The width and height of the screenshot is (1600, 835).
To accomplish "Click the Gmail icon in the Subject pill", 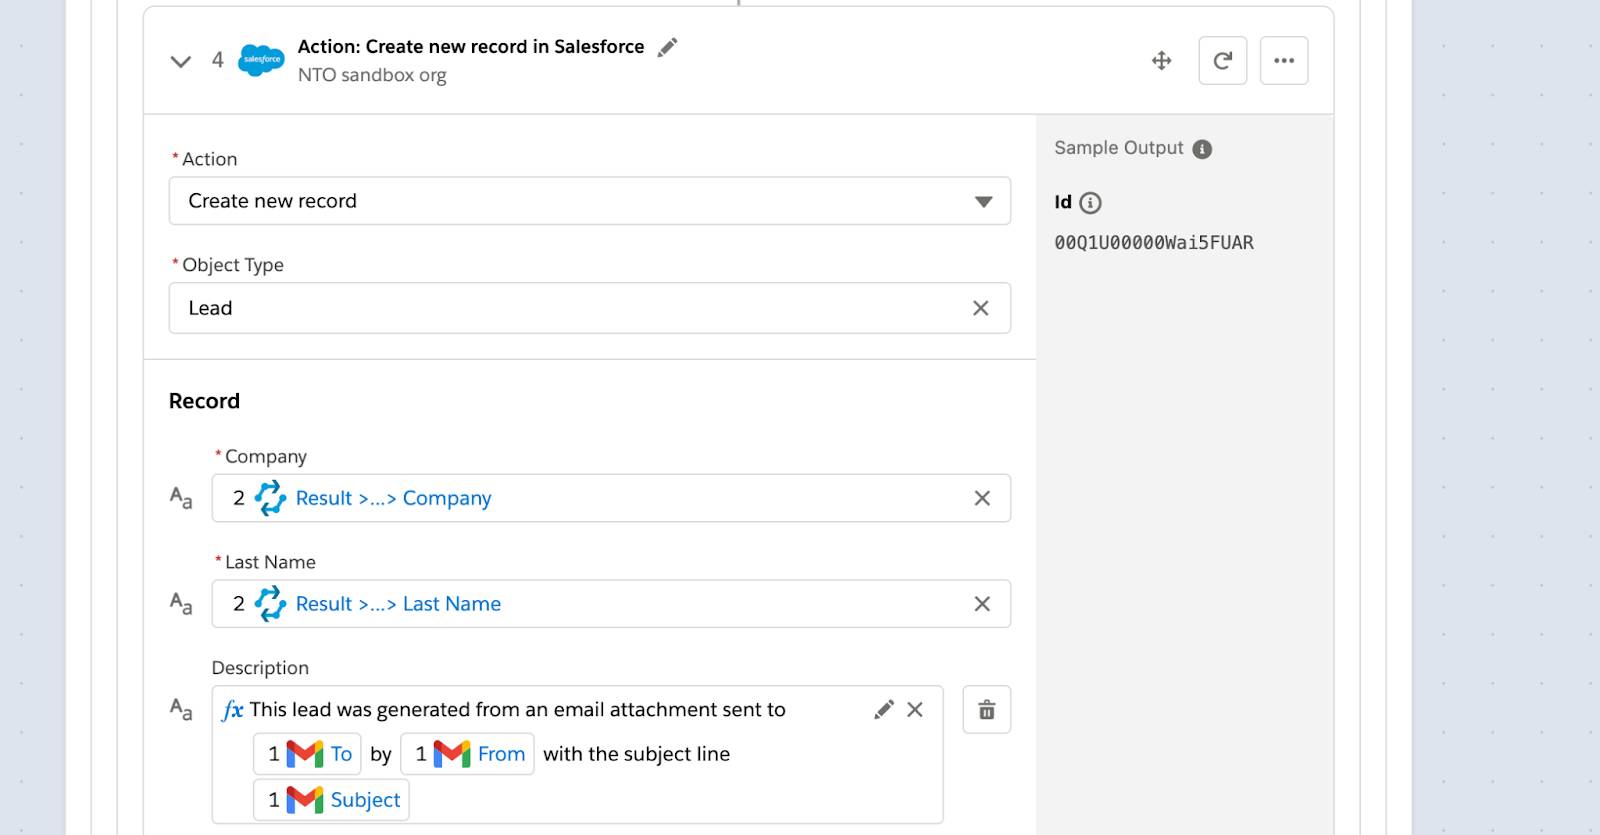I will [305, 800].
